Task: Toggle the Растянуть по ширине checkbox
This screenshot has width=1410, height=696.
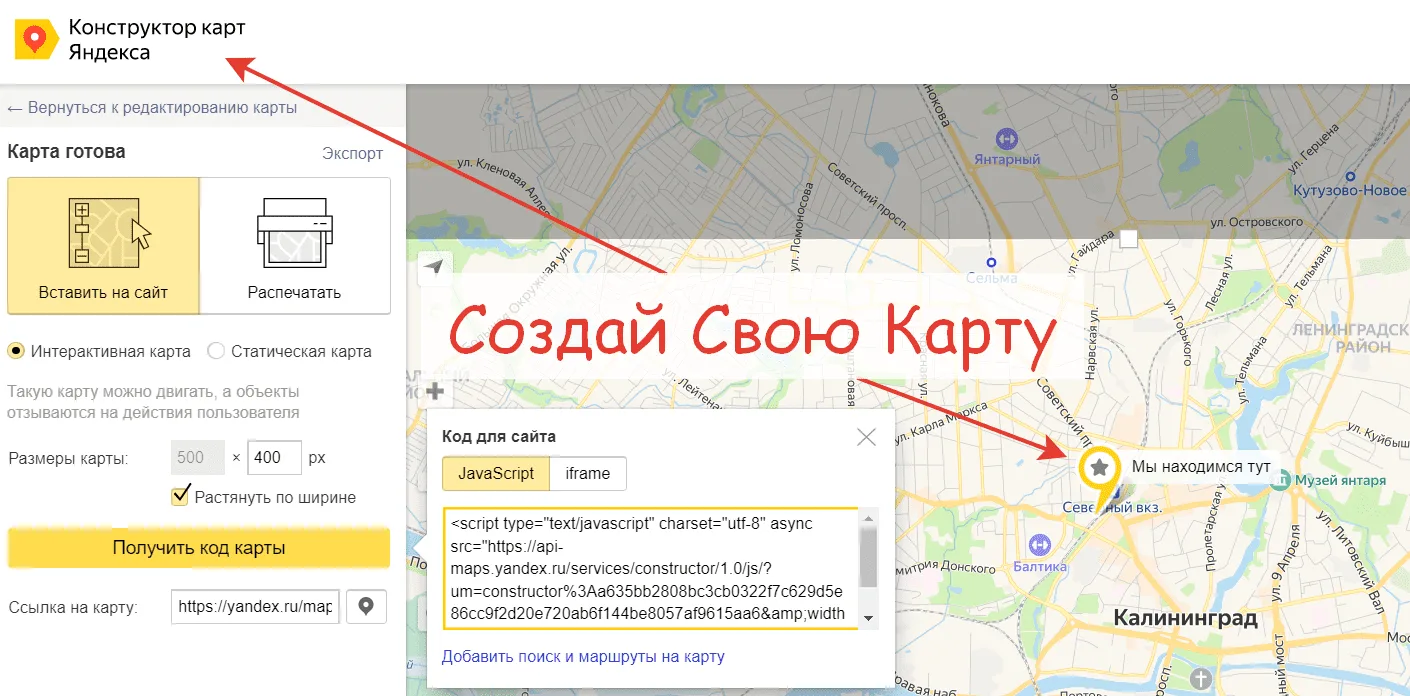Action: click(181, 496)
